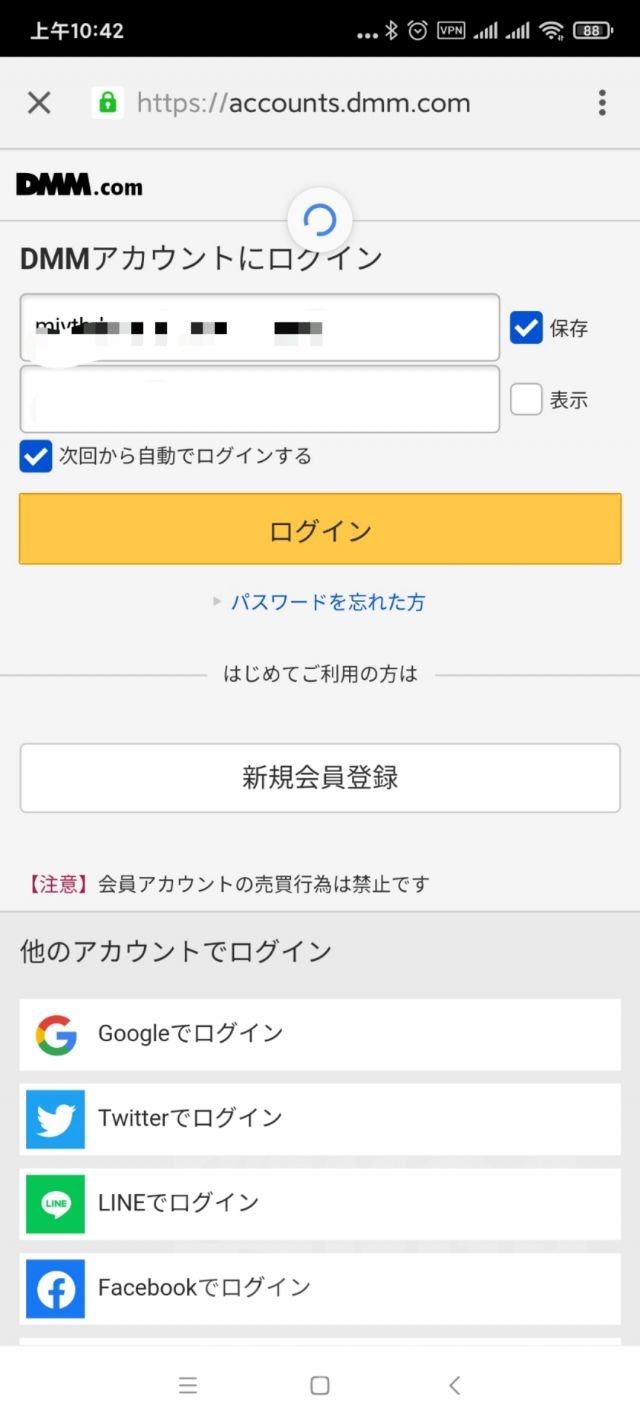This screenshot has width=640, height=1422.
Task: Tap the DMM.com logo
Action: click(x=80, y=185)
